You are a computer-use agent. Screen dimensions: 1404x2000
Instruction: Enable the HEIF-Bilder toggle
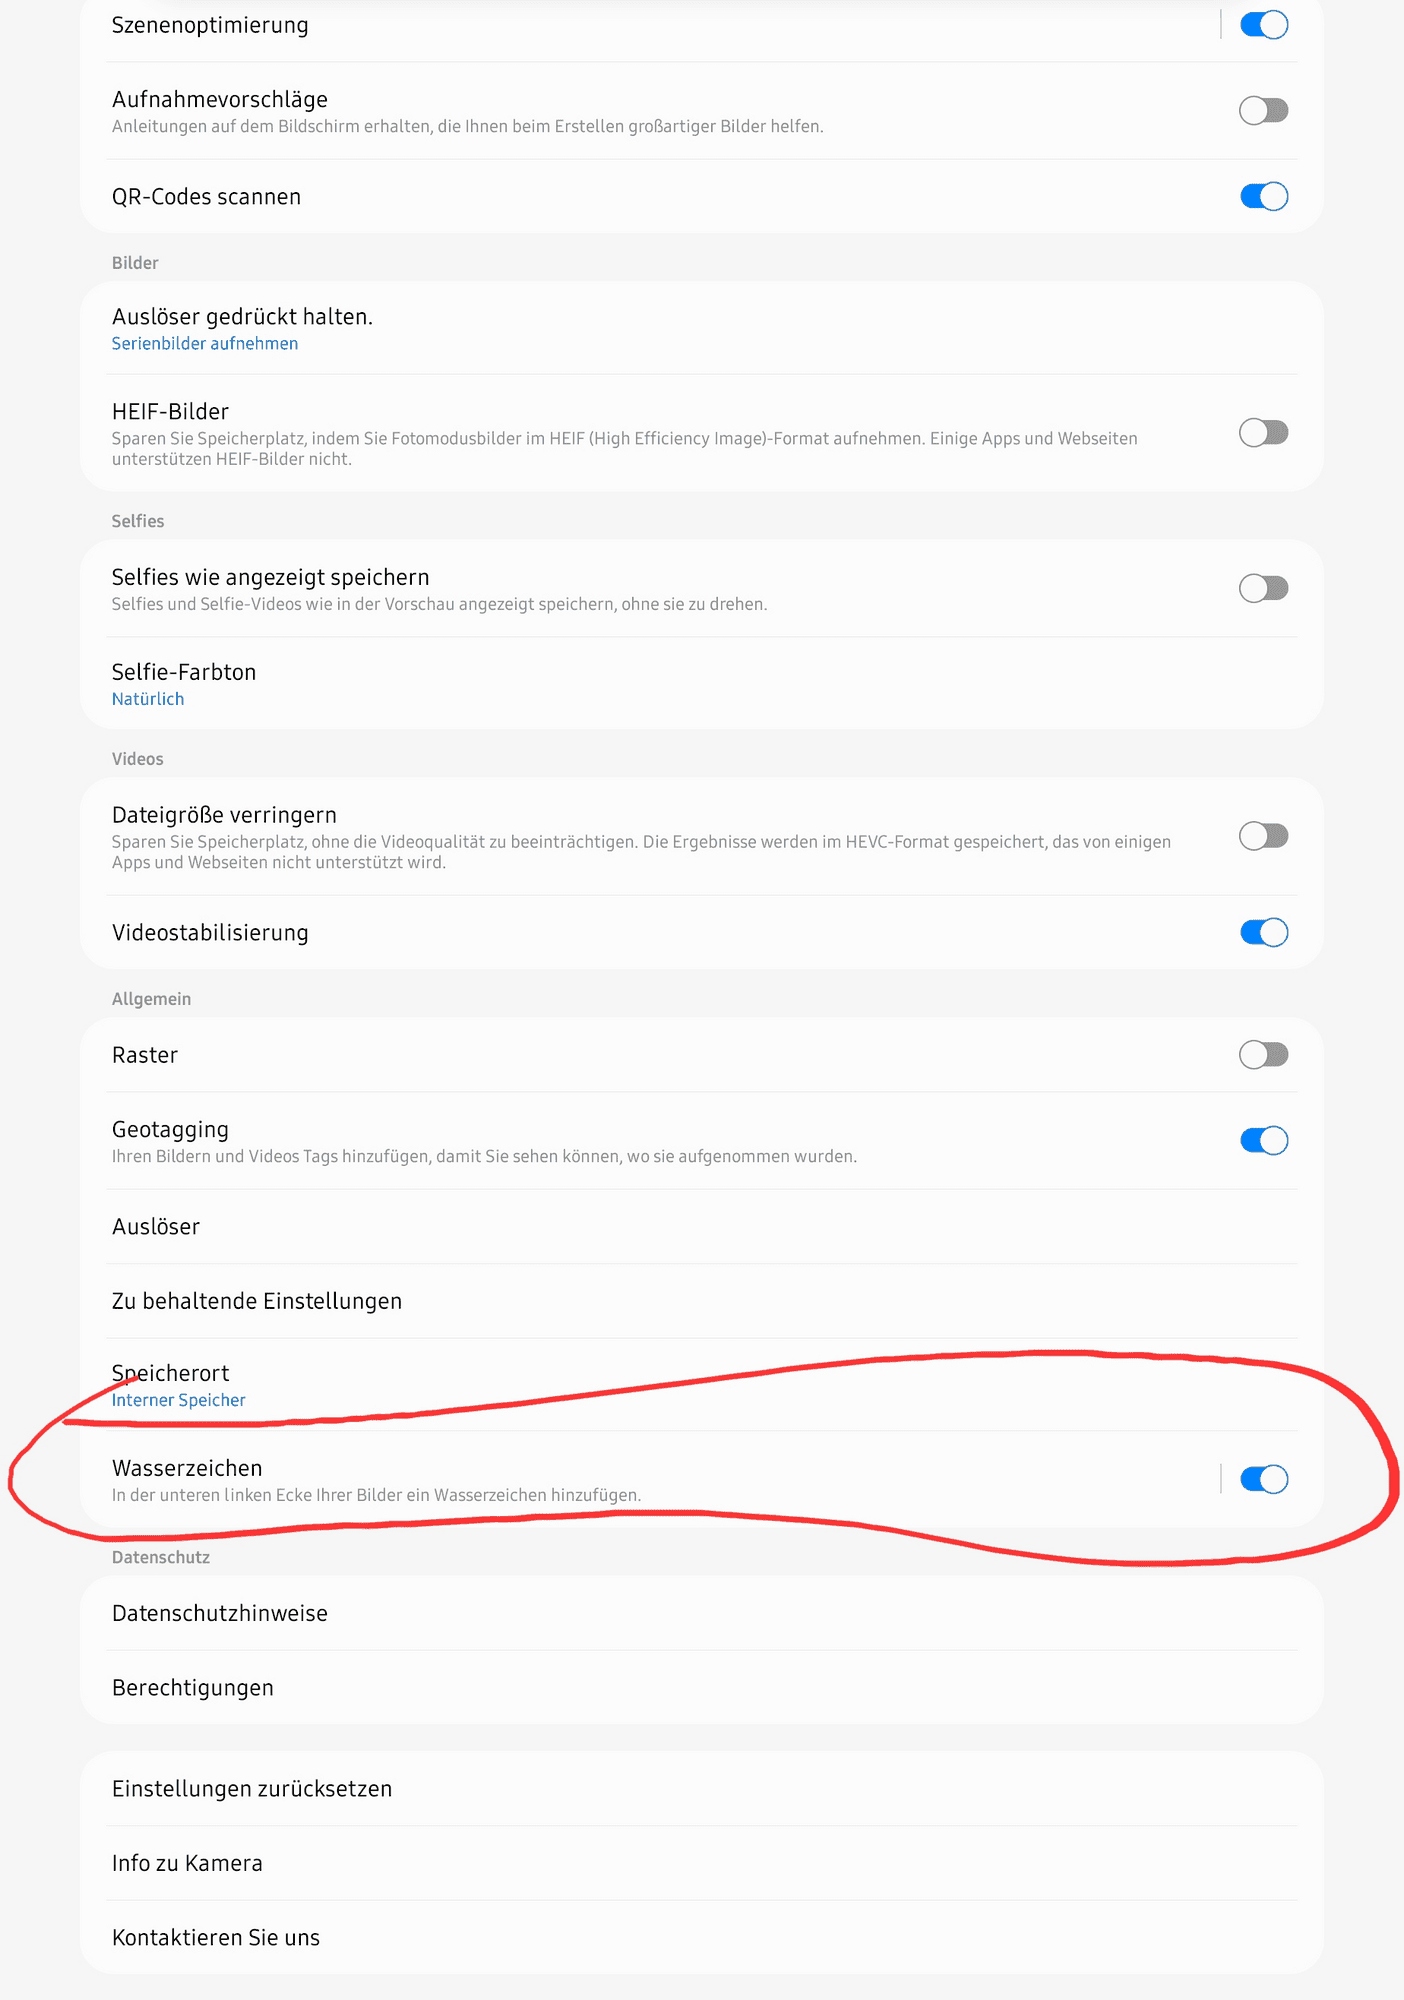1263,433
